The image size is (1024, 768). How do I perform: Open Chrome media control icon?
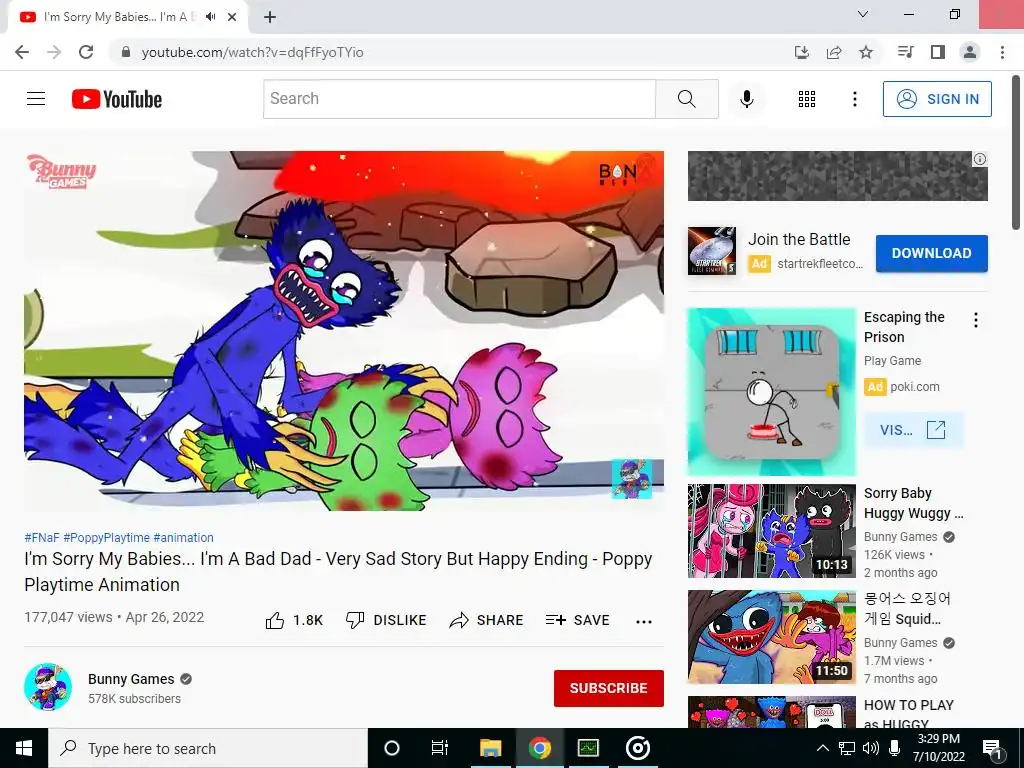click(905, 52)
